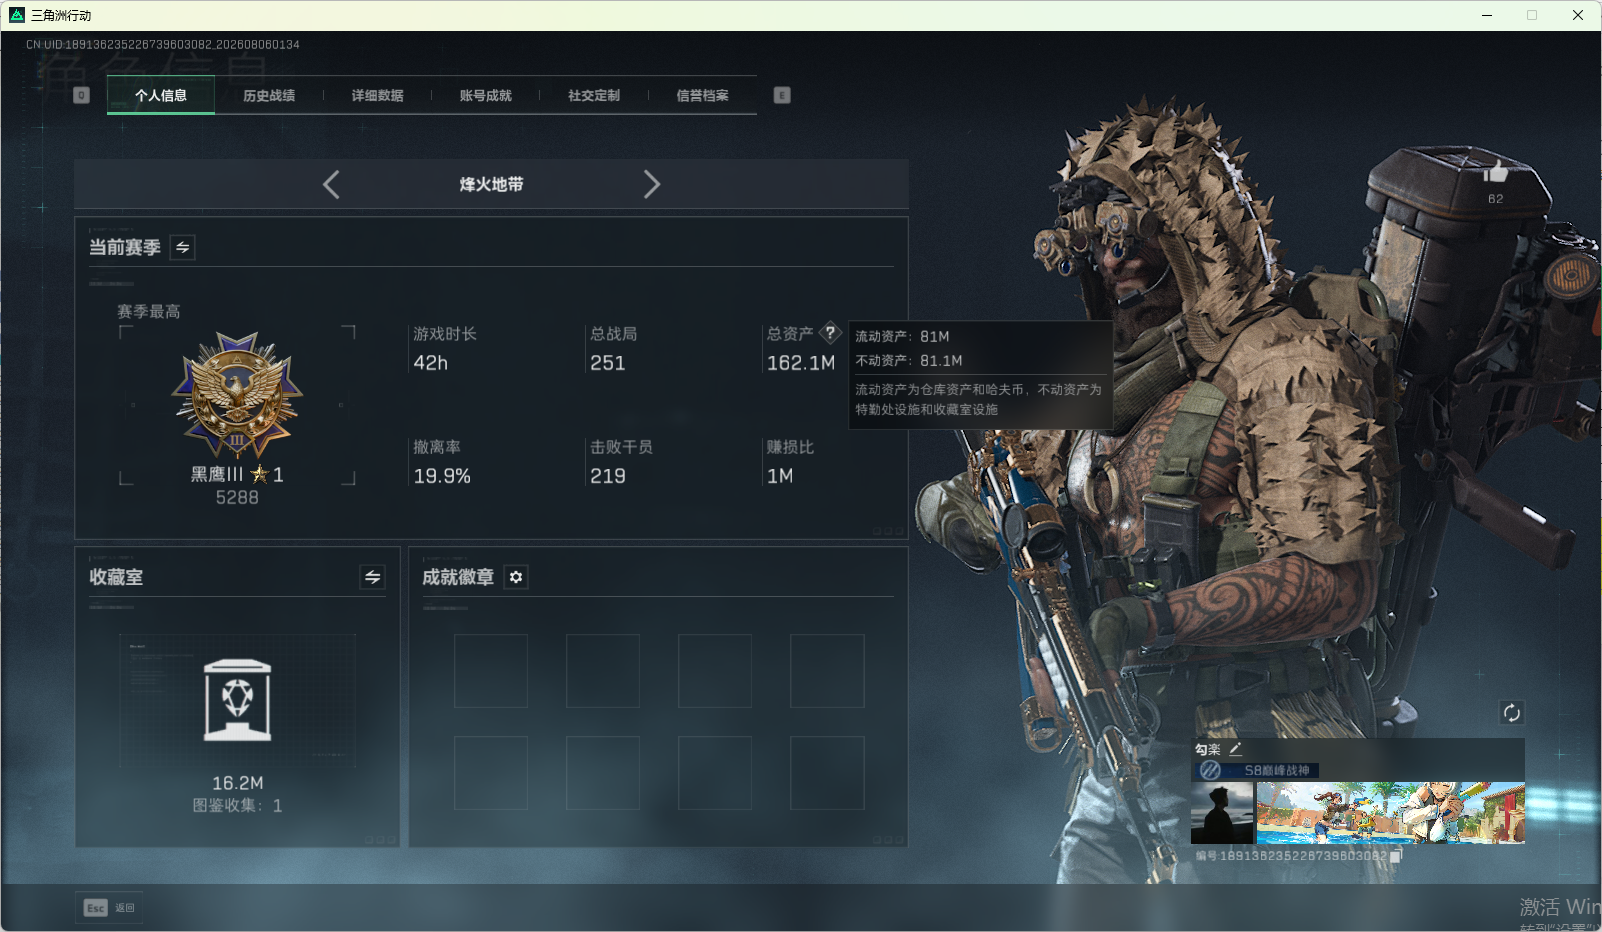1602x932 pixels.
Task: Select the 社交定制 tab
Action: [x=594, y=96]
